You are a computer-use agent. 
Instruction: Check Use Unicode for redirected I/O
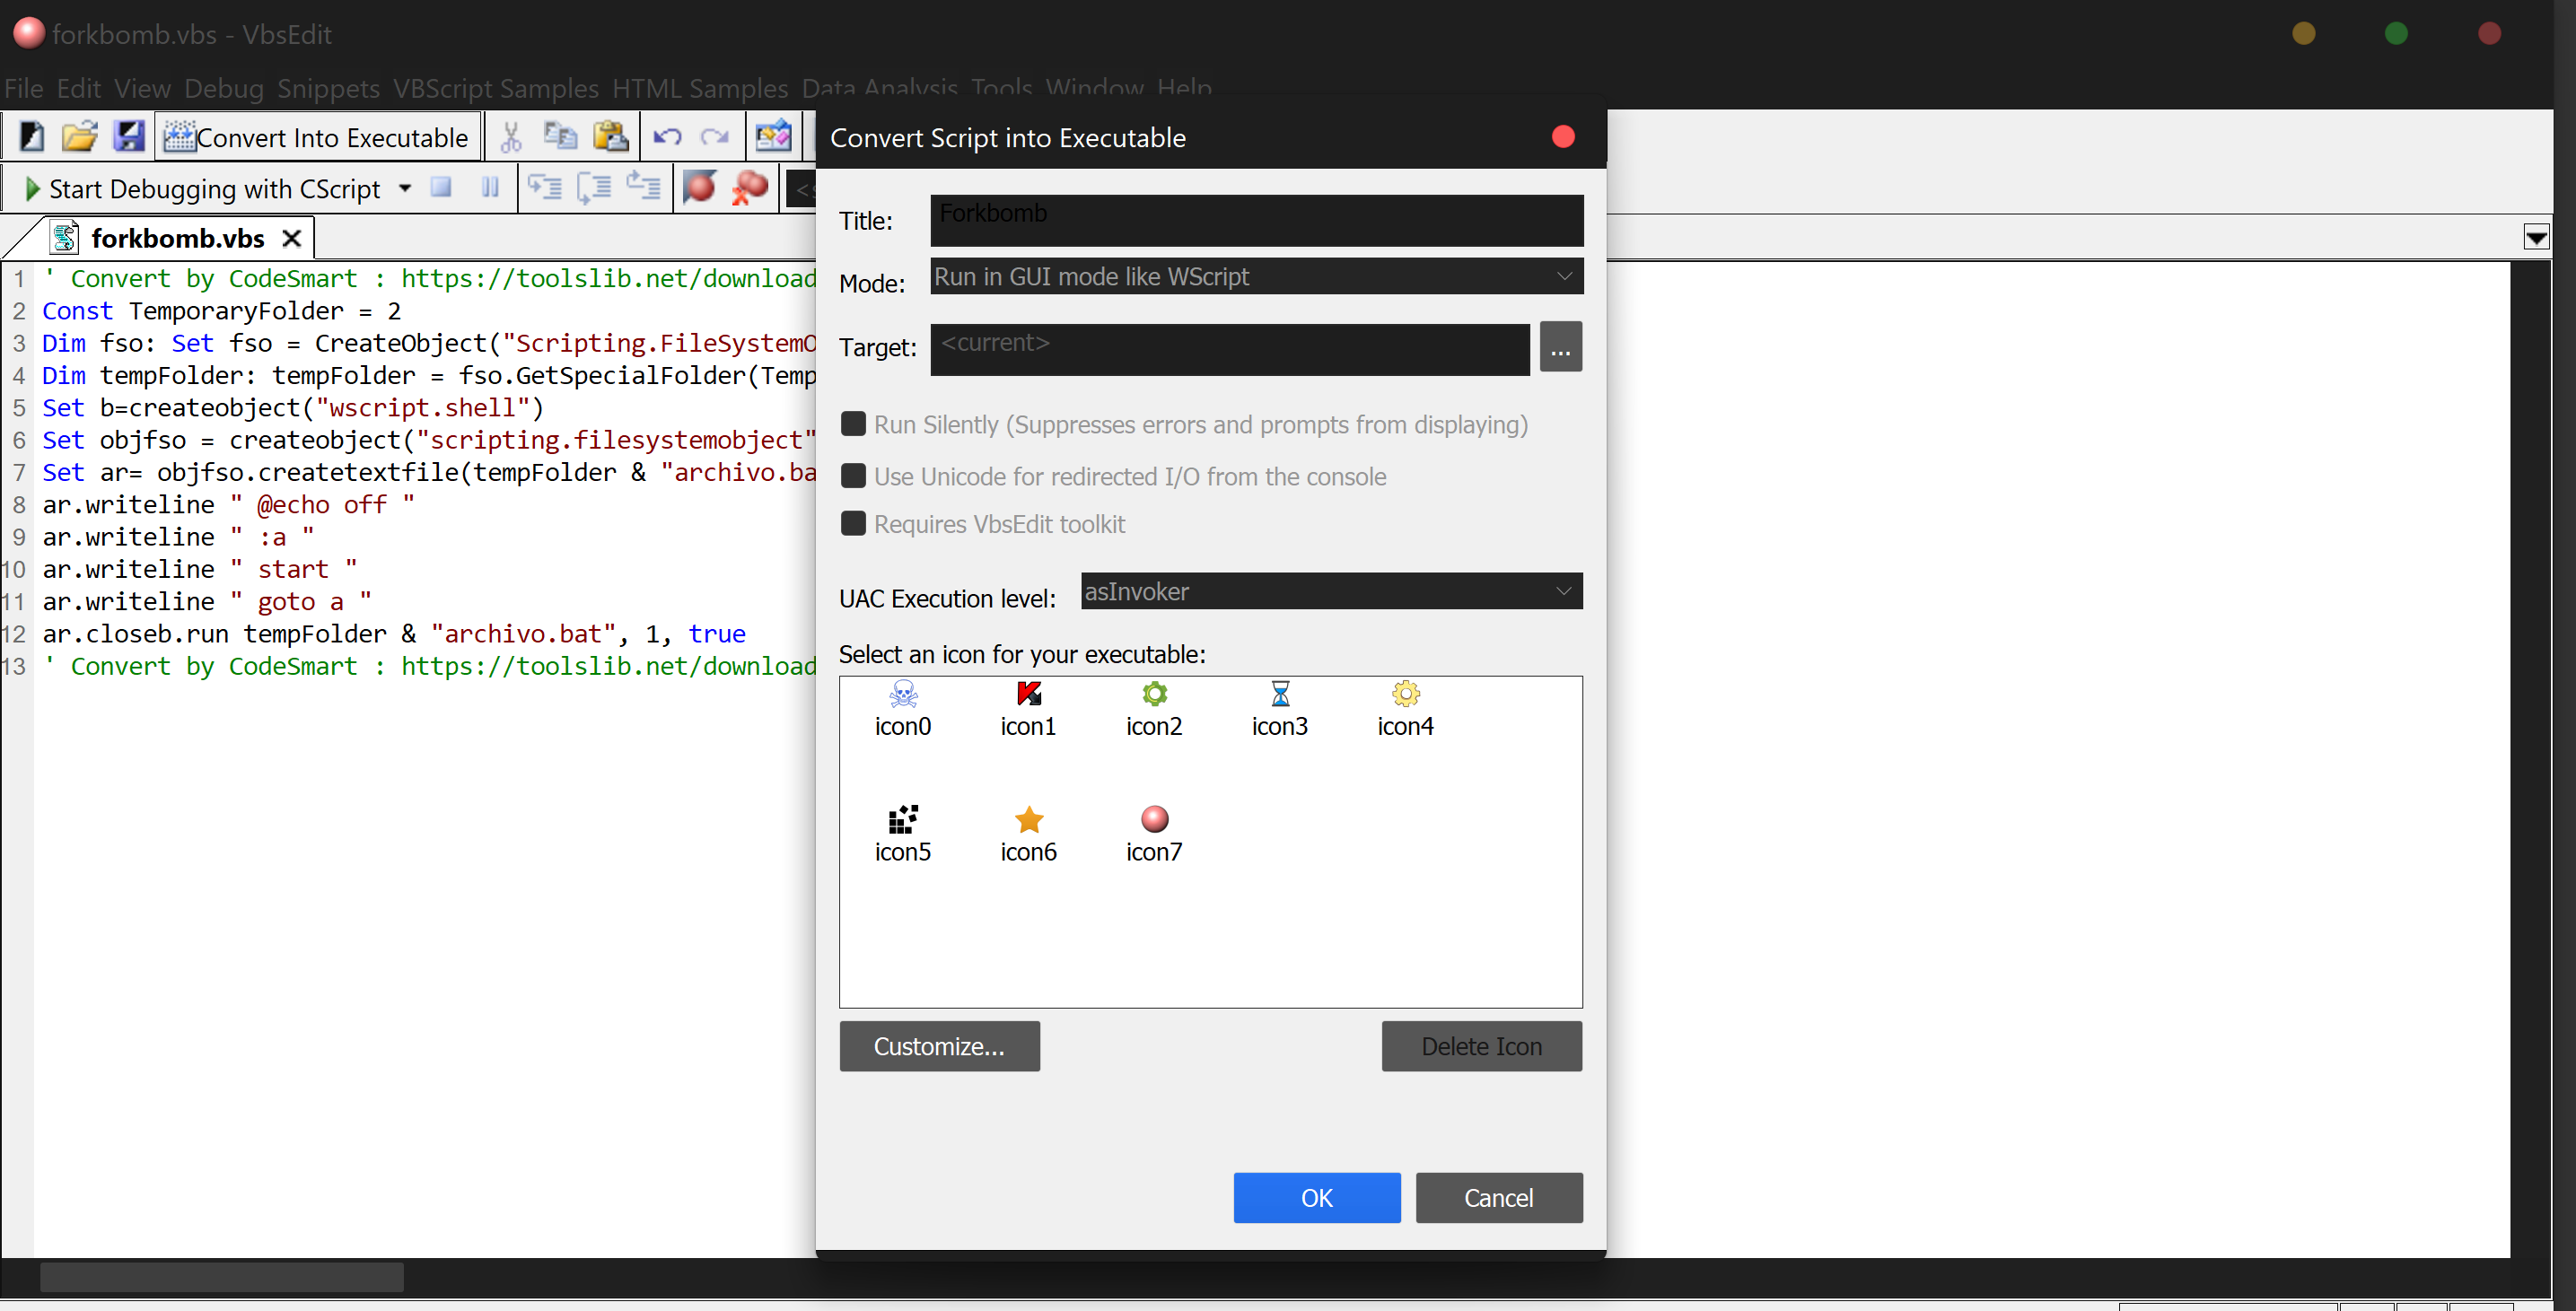click(853, 476)
